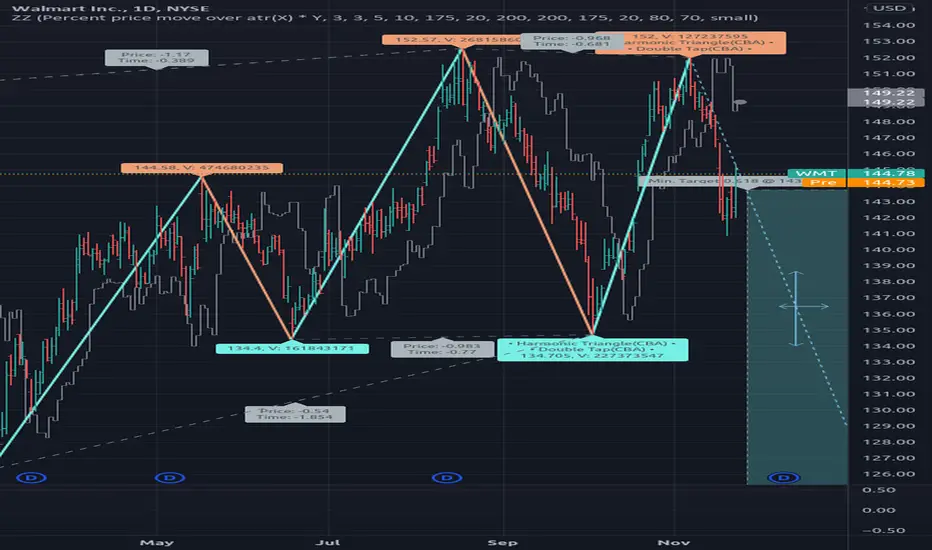
Task: Click the dividend D marker between Jul and Sep
Action: [447, 477]
